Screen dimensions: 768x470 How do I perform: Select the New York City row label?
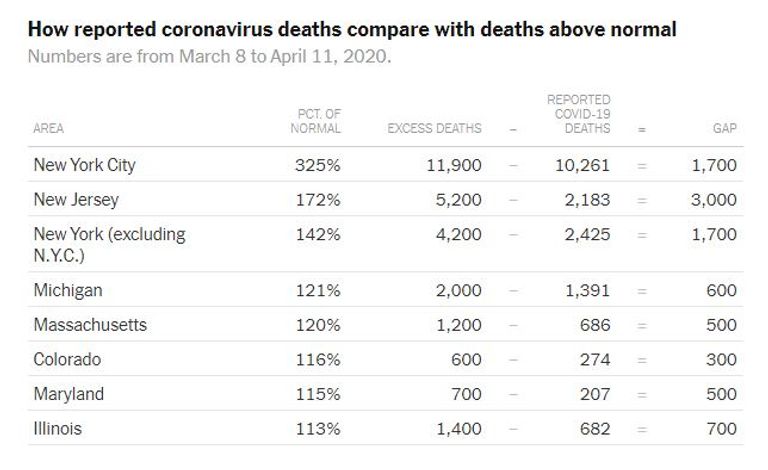point(84,164)
